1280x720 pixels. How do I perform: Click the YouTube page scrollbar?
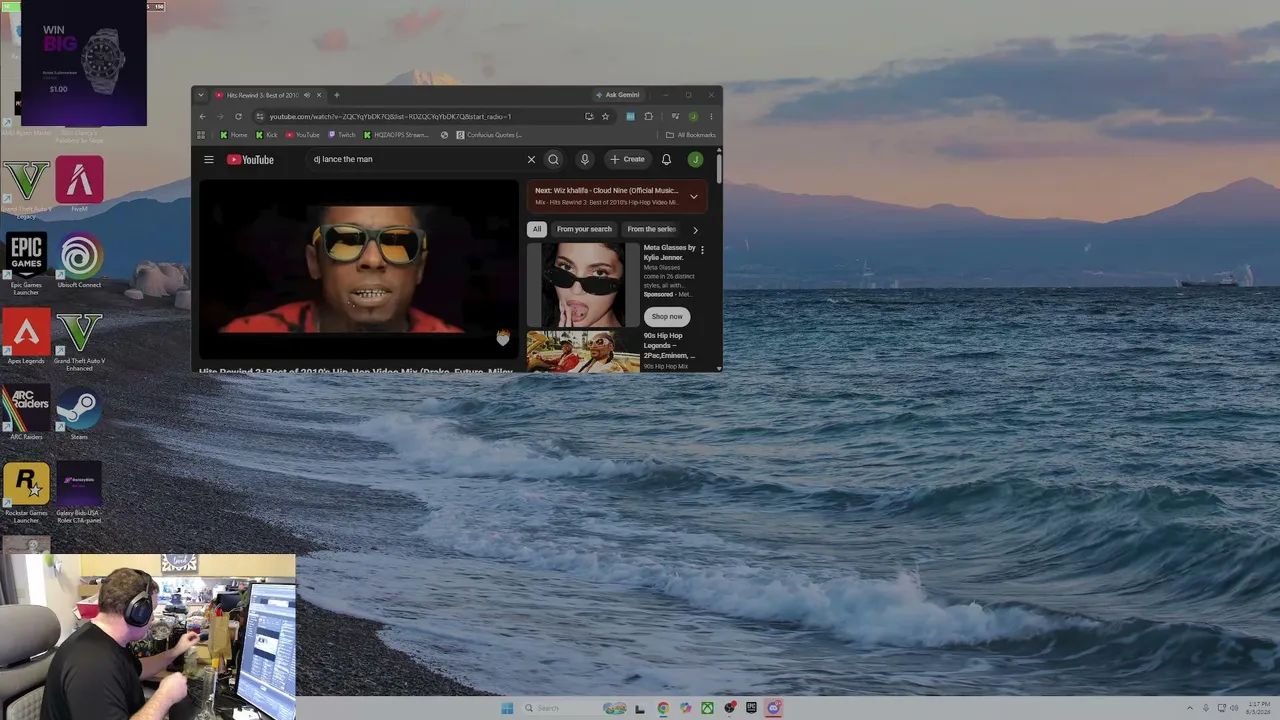click(719, 168)
